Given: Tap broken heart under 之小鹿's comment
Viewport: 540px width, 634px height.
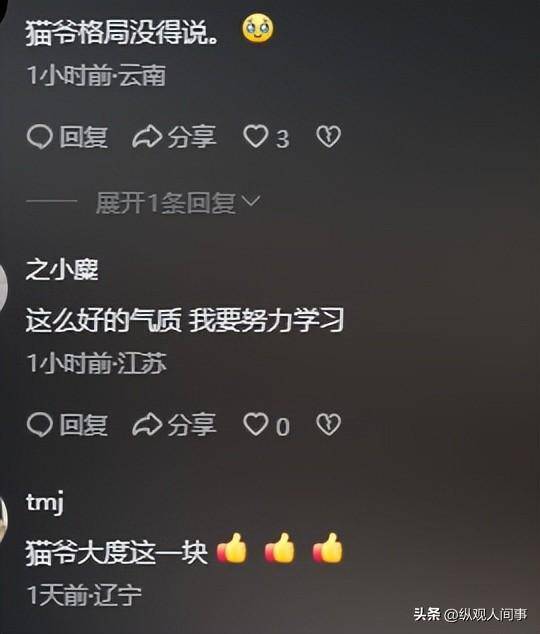Looking at the screenshot, I should [328, 425].
